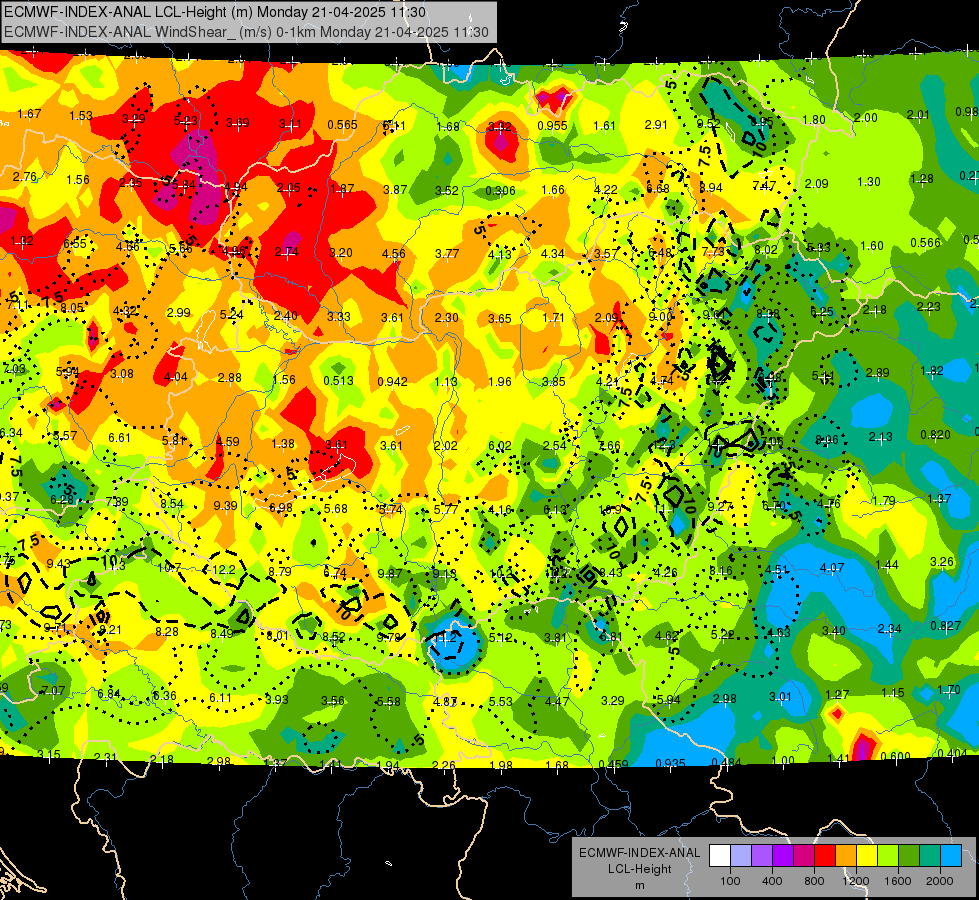Click the shear value 0.513

[x=338, y=380]
